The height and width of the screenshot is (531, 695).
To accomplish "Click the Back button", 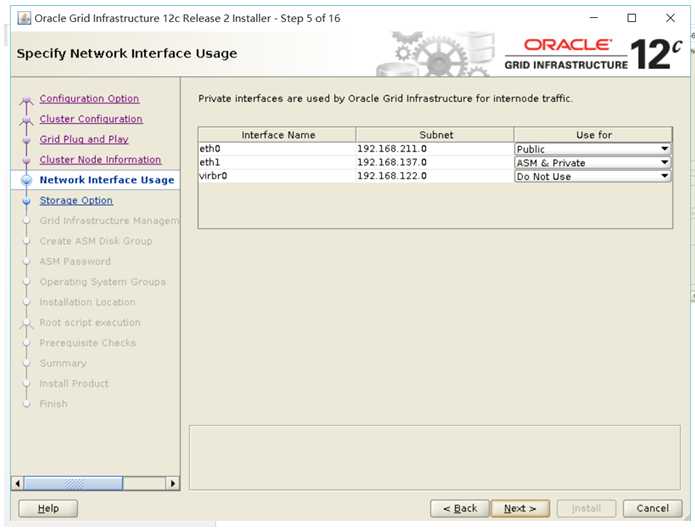I will tap(460, 508).
